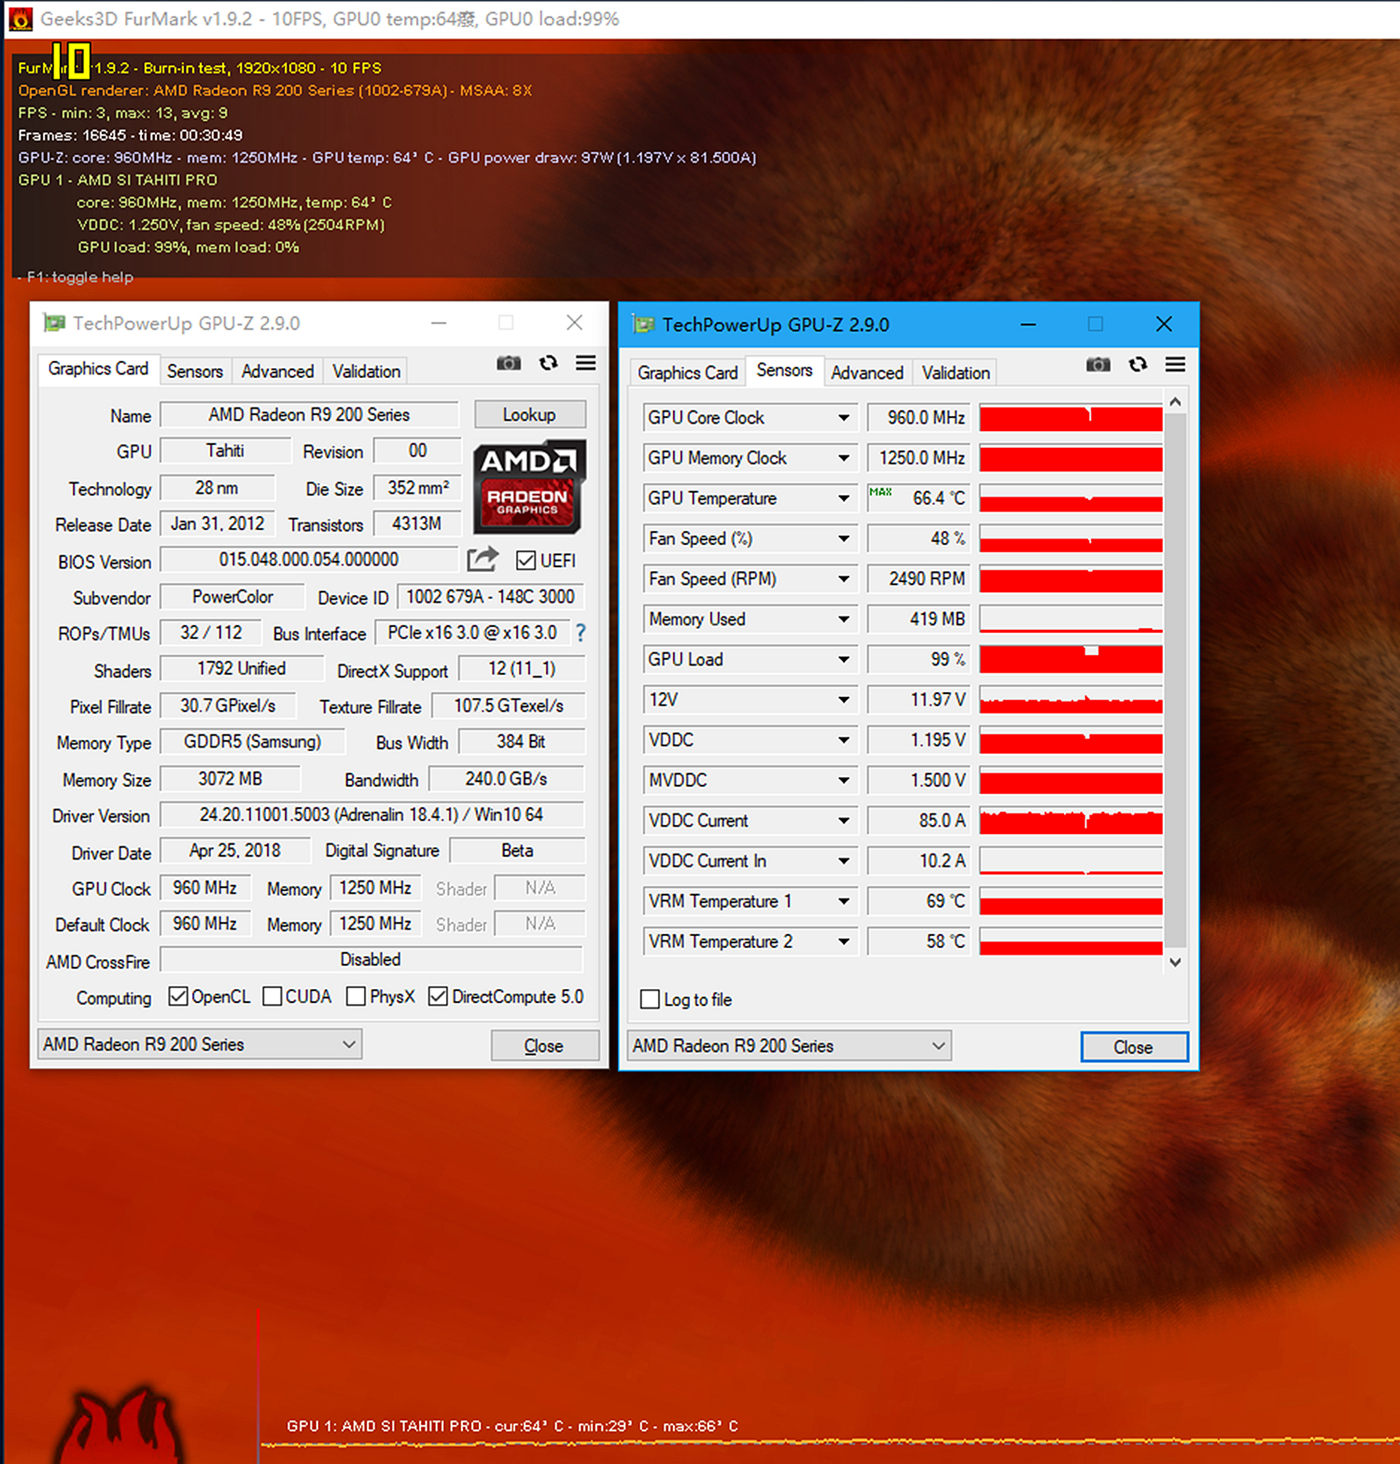Viewport: 1400px width, 1464px height.
Task: Click the Bus Interface question mark icon
Action: click(x=581, y=633)
